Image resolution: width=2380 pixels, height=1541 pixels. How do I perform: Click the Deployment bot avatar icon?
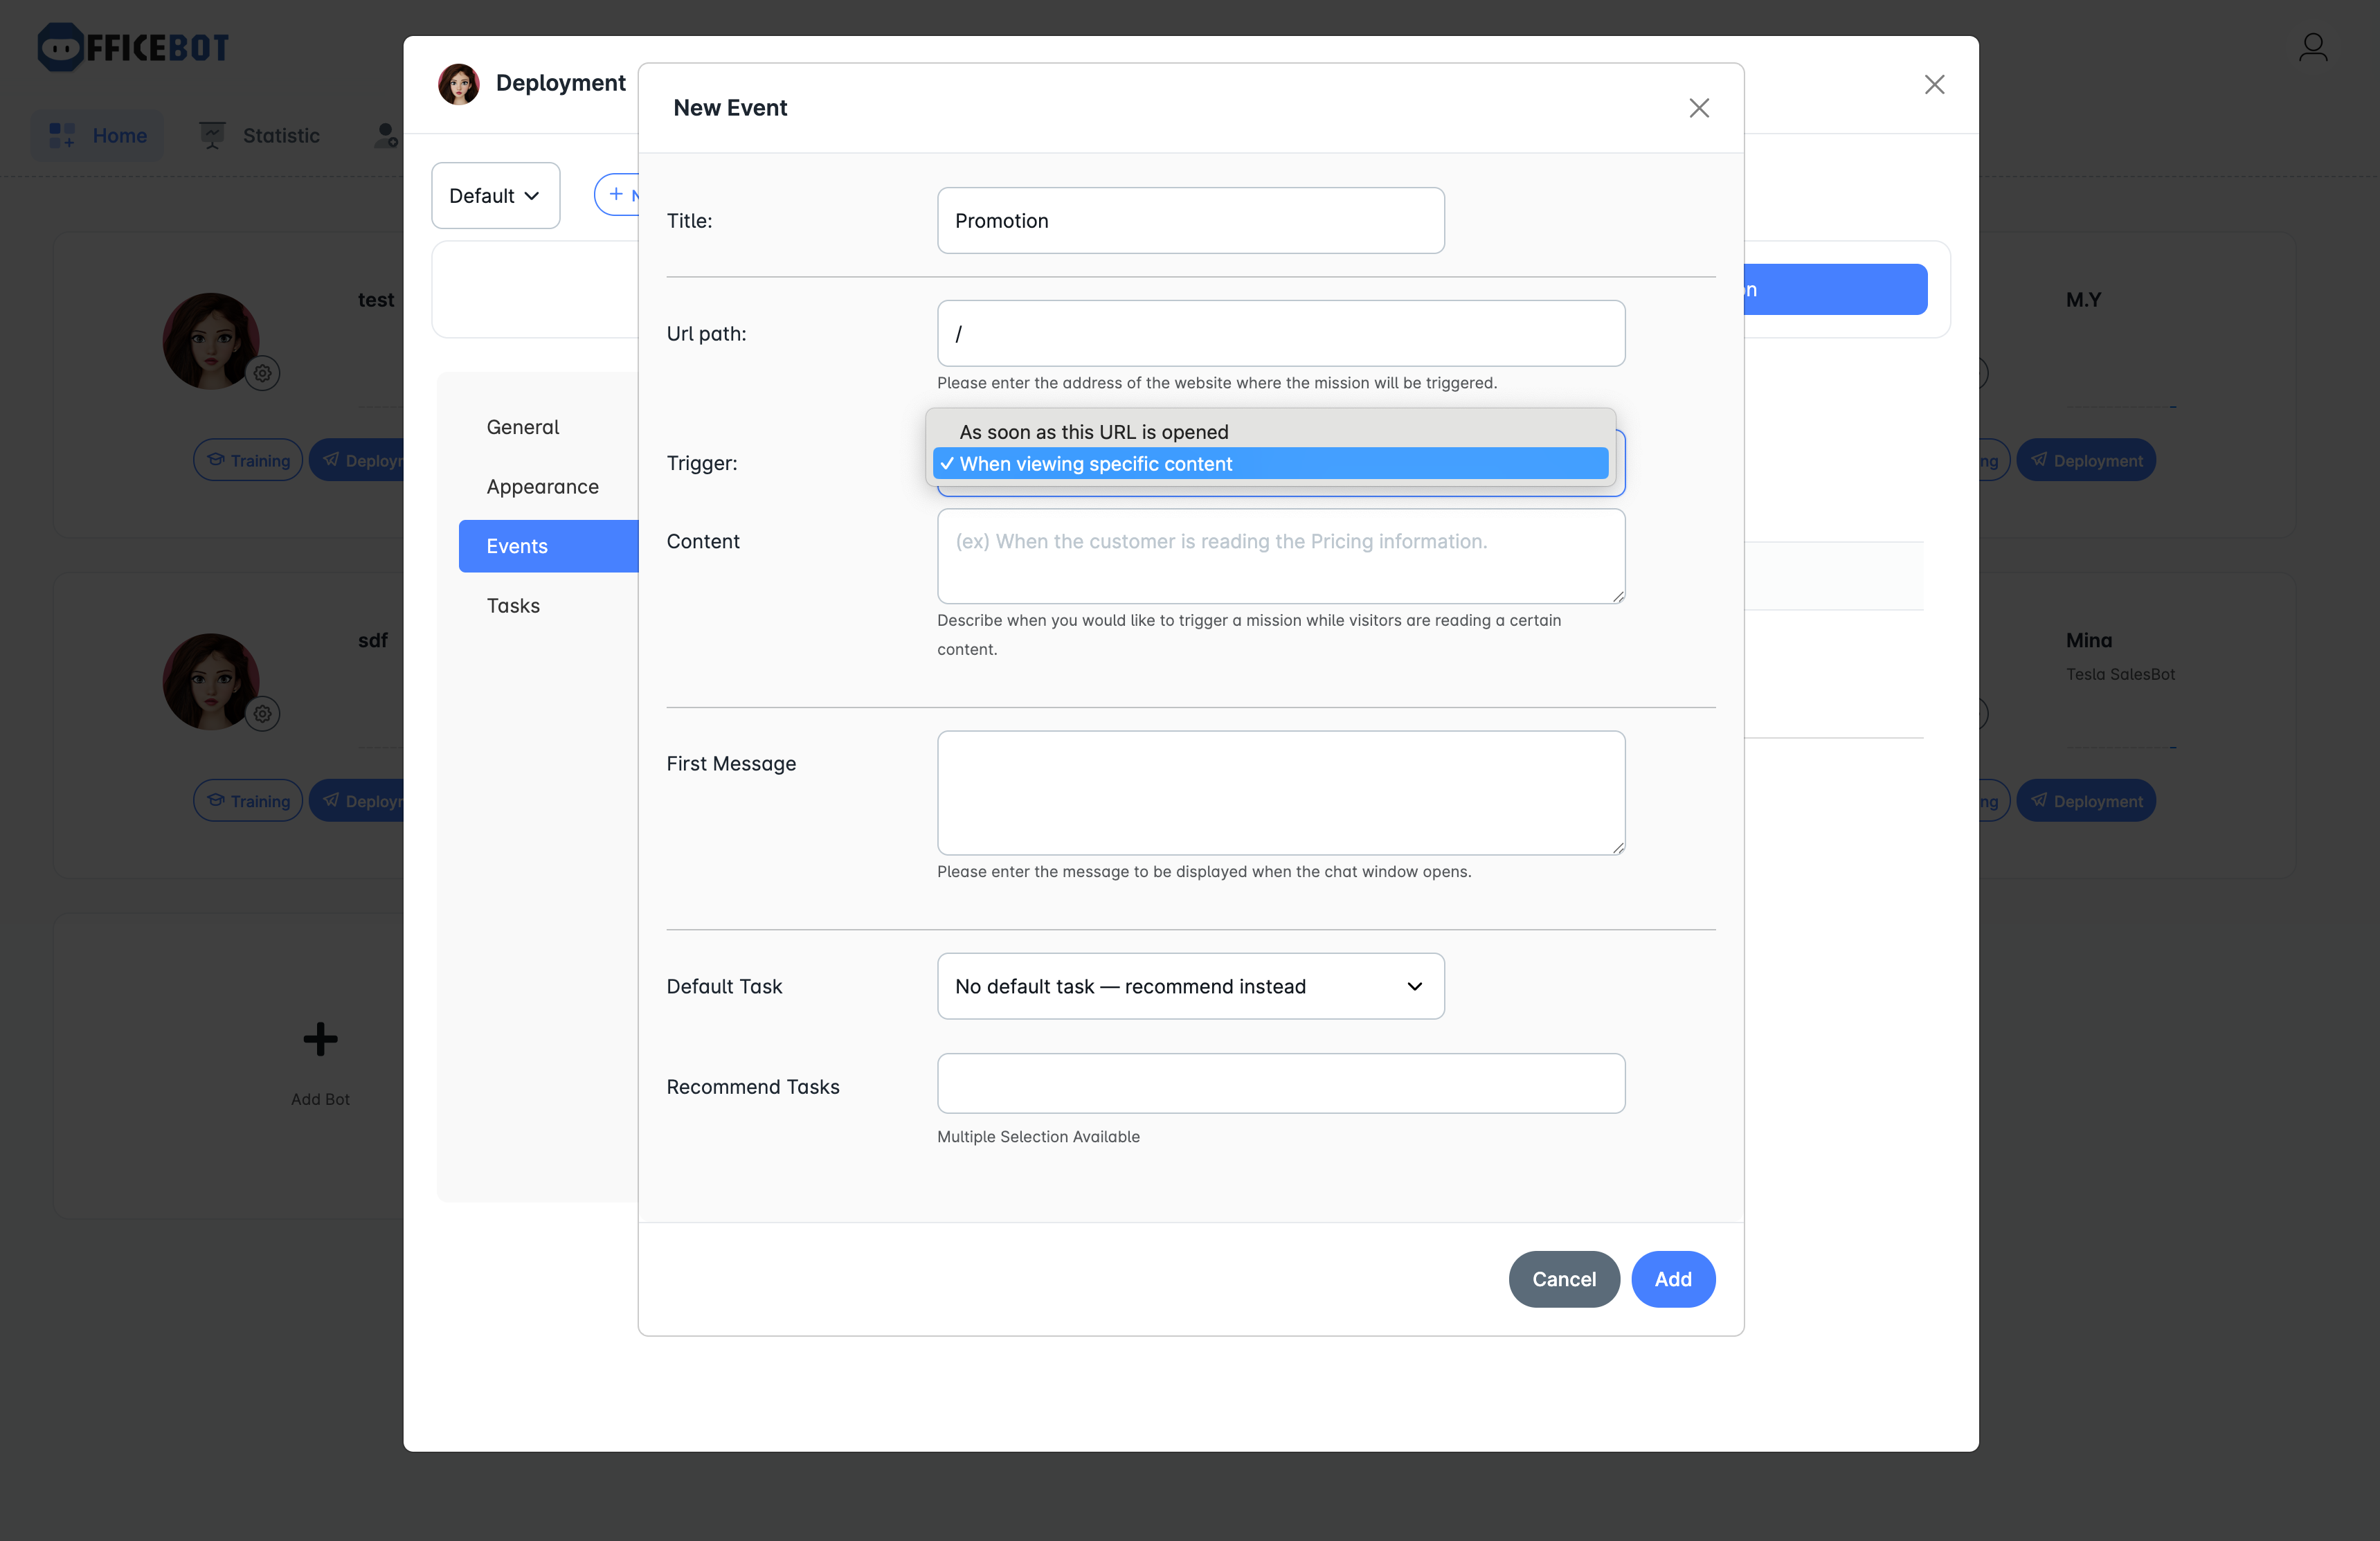[458, 84]
